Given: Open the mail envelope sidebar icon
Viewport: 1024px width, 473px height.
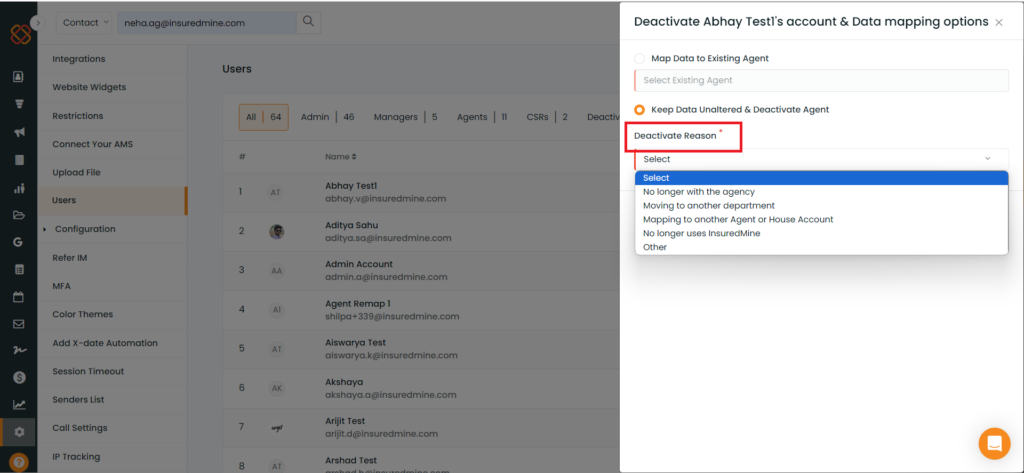Looking at the screenshot, I should [19, 323].
